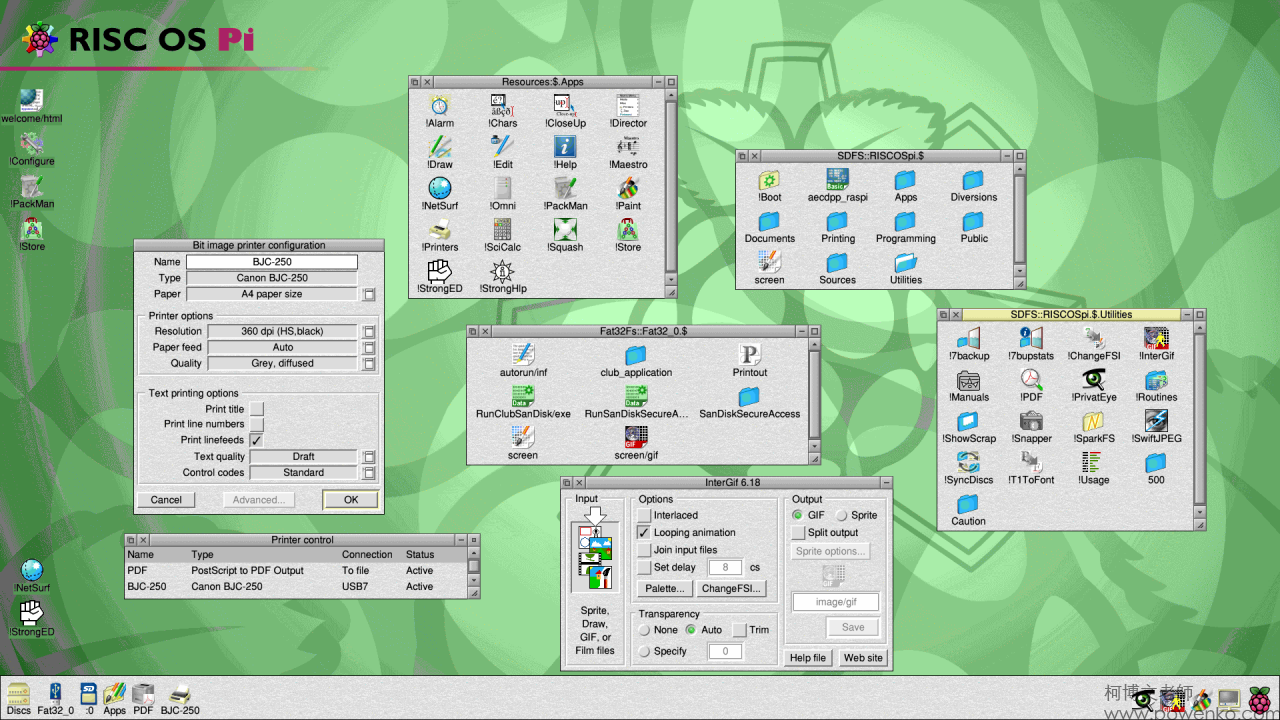Launch the !Draw application
Screen dimensions: 1280x720
point(440,151)
